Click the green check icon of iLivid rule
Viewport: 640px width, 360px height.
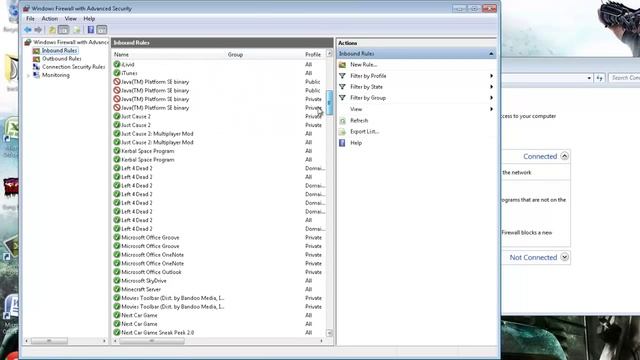117,64
